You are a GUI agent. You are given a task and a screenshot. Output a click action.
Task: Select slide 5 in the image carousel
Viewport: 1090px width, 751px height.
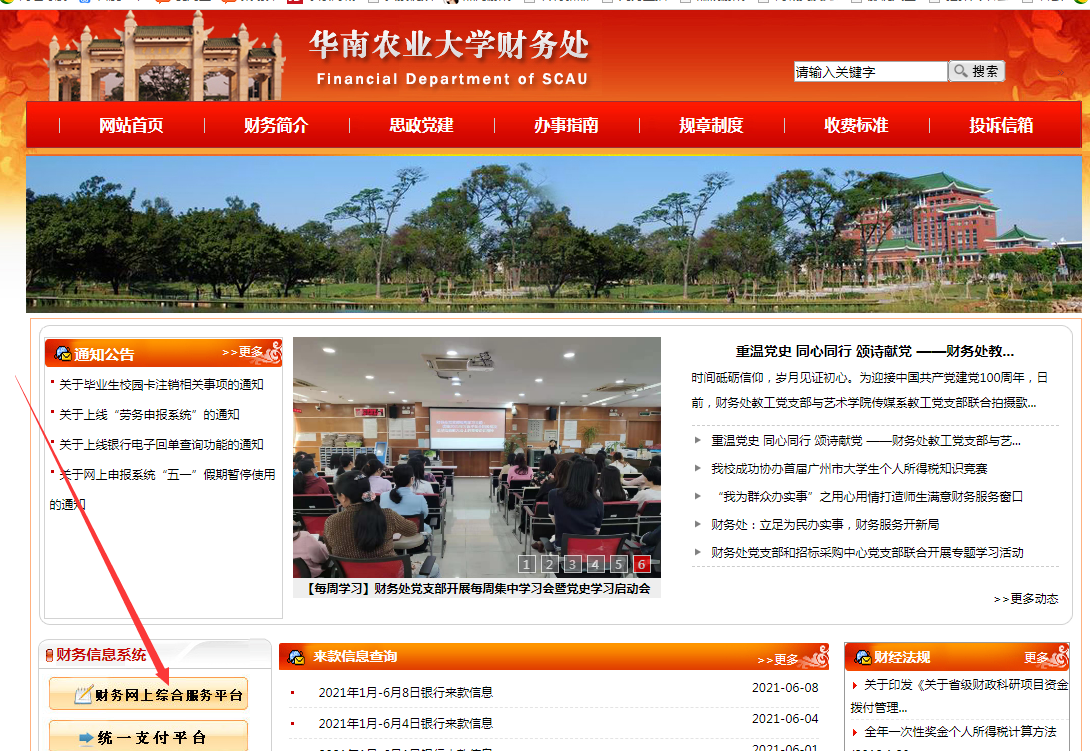[x=618, y=564]
